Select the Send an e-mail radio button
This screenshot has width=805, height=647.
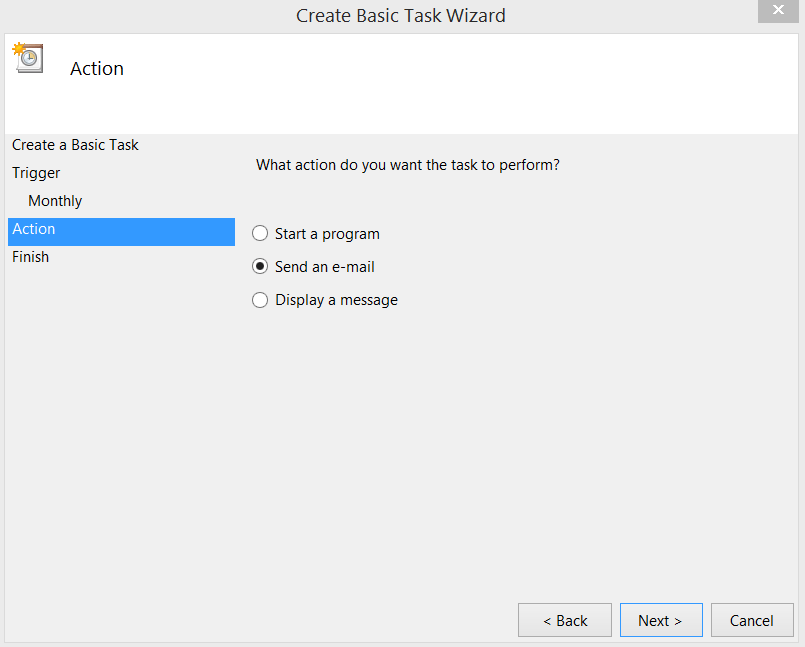[x=260, y=267]
